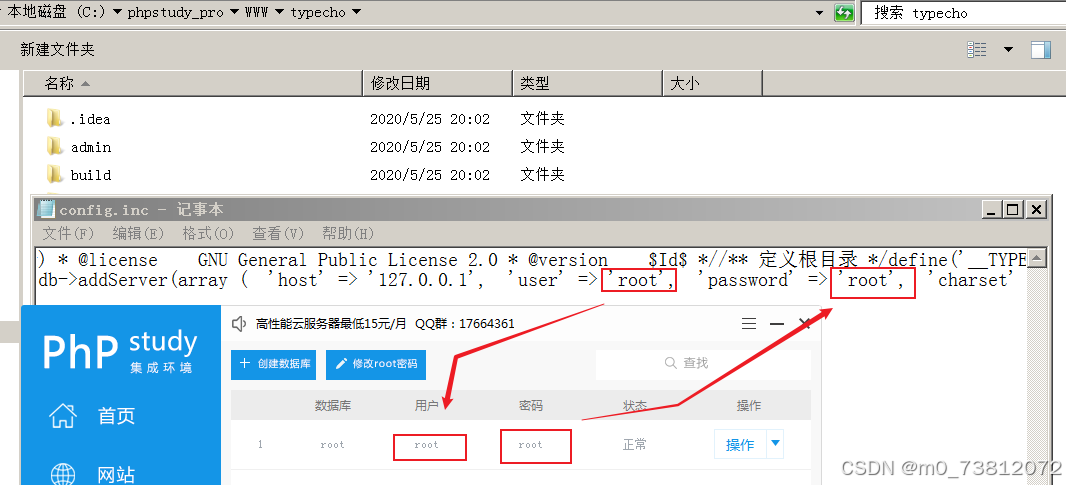
Task: Expand the phpstudy_pro path dropdown arrow
Action: (x=235, y=12)
